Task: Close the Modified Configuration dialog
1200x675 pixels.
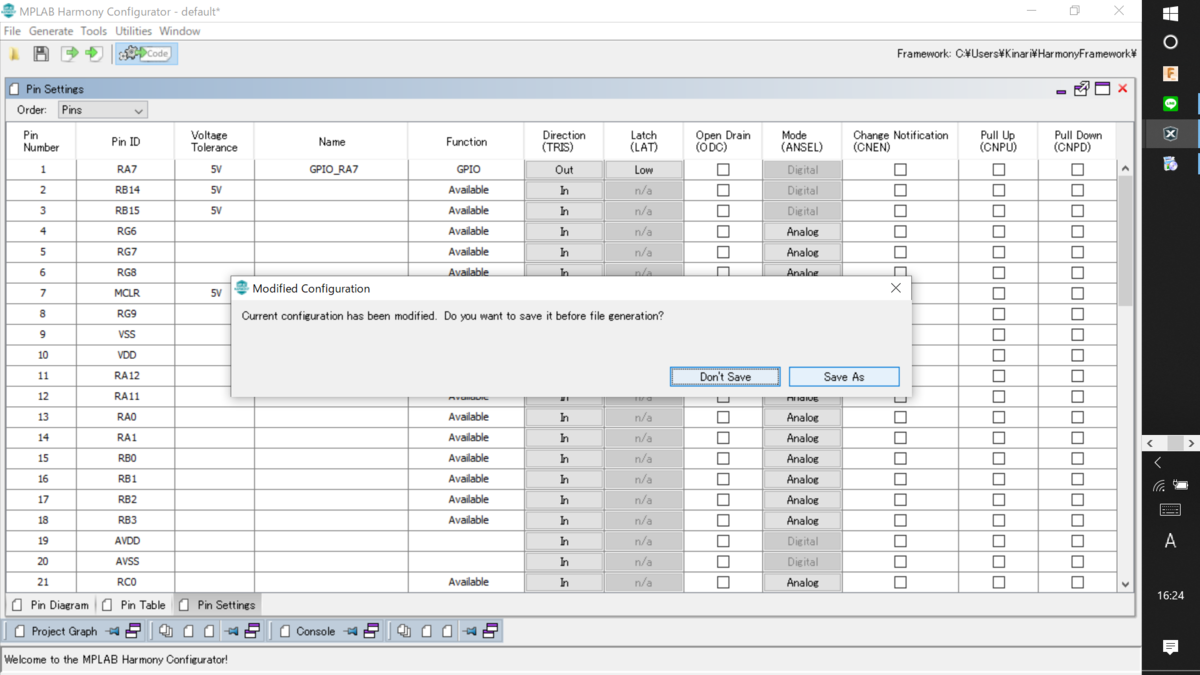Action: point(895,288)
